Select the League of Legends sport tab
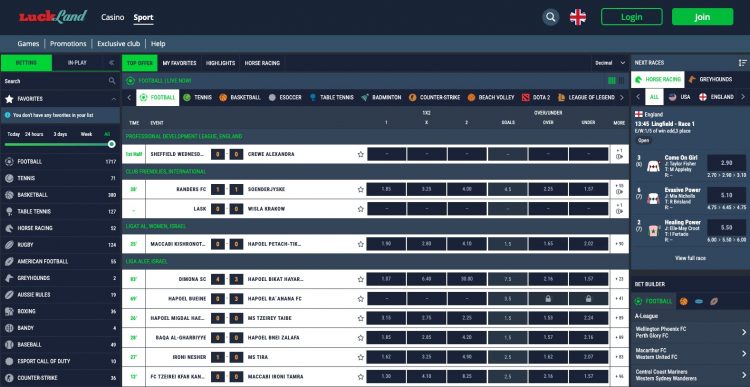 pyautogui.click(x=586, y=97)
